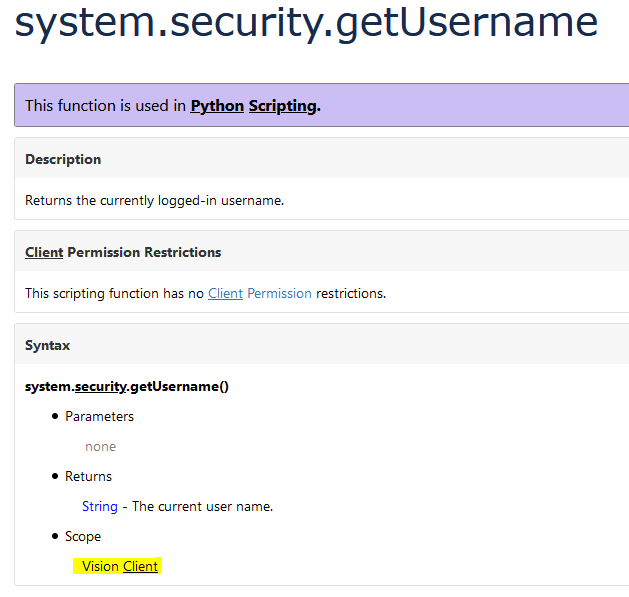Image resolution: width=629 pixels, height=597 pixels.
Task: Select the Parameters bullet item
Action: [x=99, y=416]
